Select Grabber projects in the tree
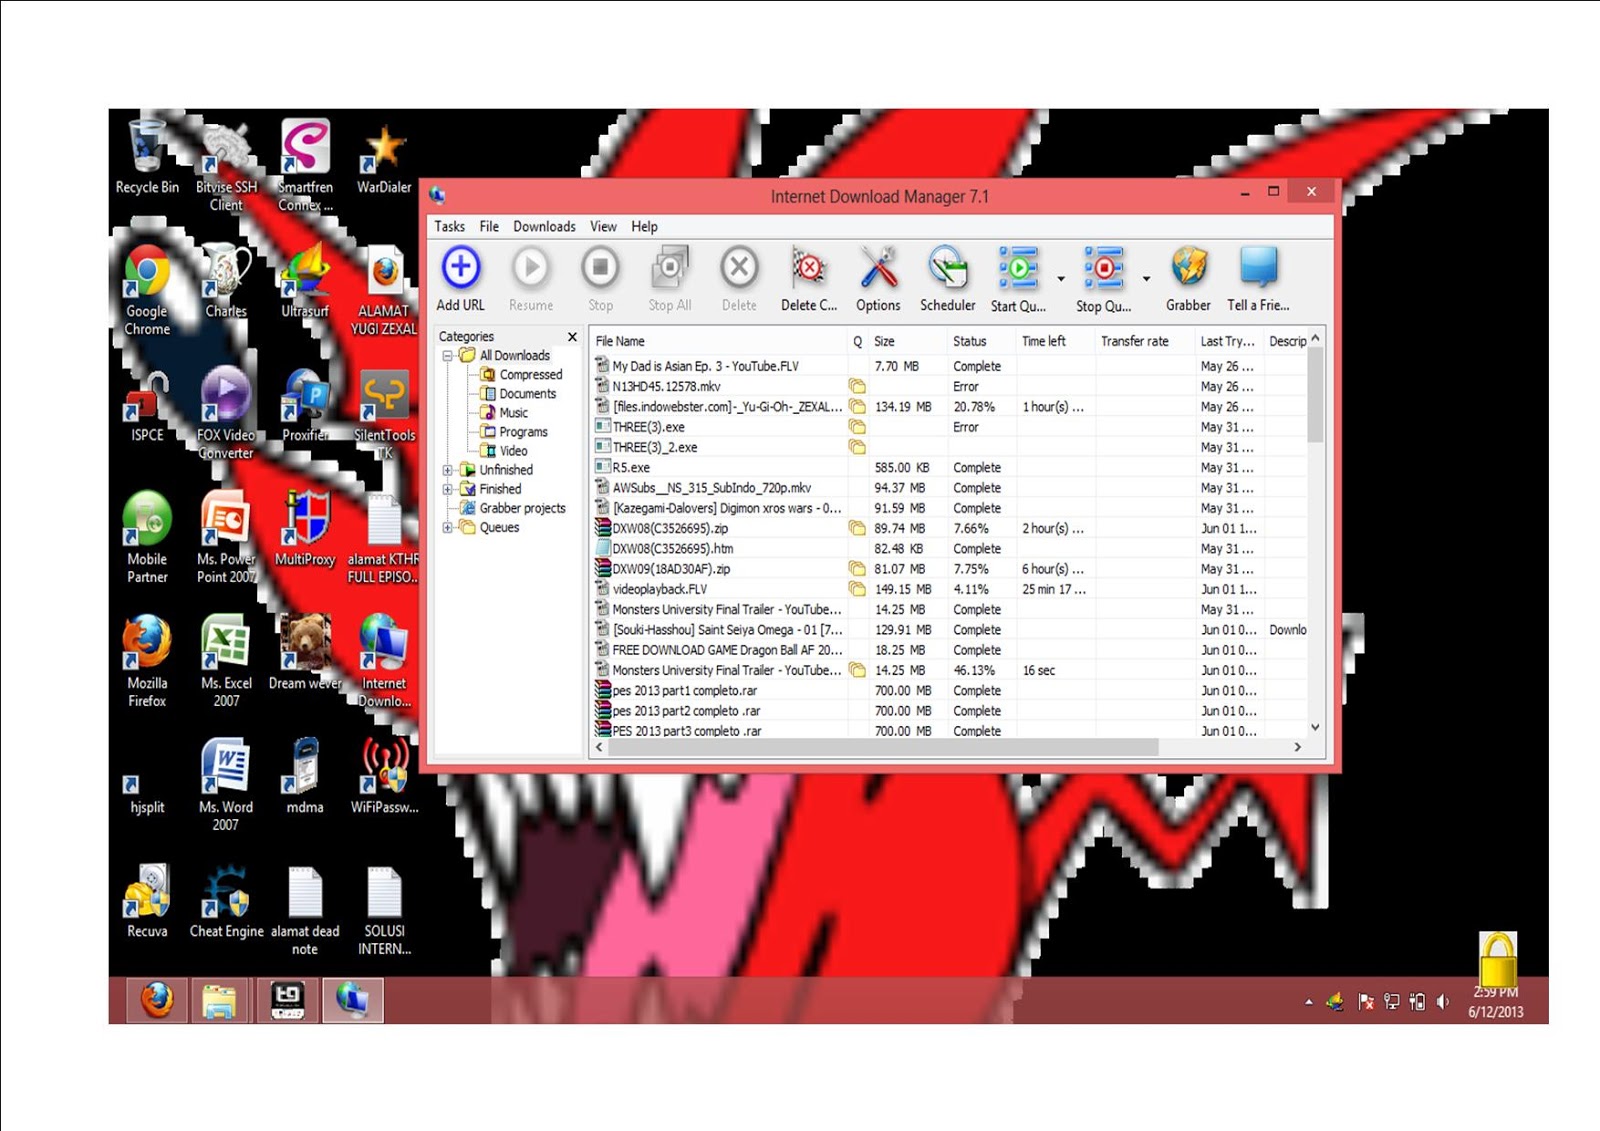This screenshot has width=1600, height=1131. (x=522, y=508)
